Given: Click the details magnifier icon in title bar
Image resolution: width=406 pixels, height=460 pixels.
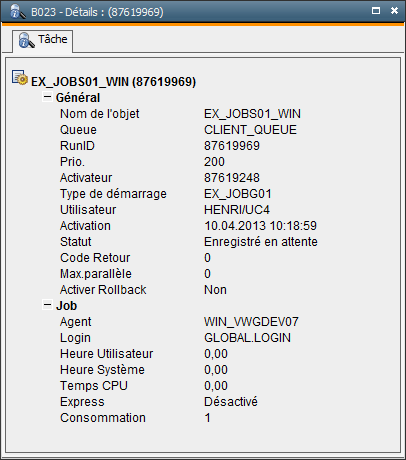Looking at the screenshot, I should point(18,12).
